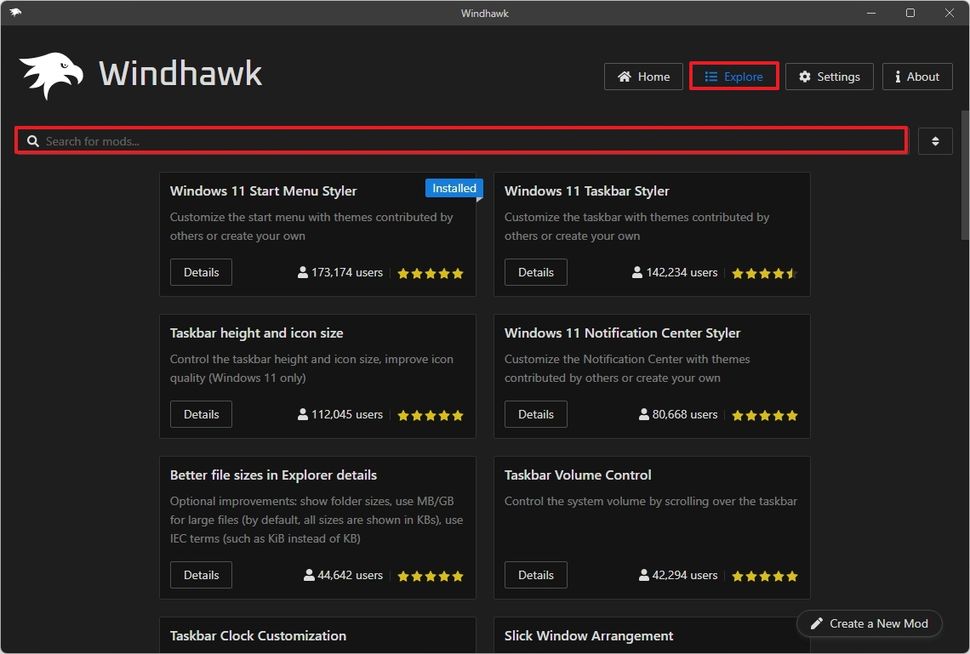Open Details for Taskbar height and icon size

point(201,415)
